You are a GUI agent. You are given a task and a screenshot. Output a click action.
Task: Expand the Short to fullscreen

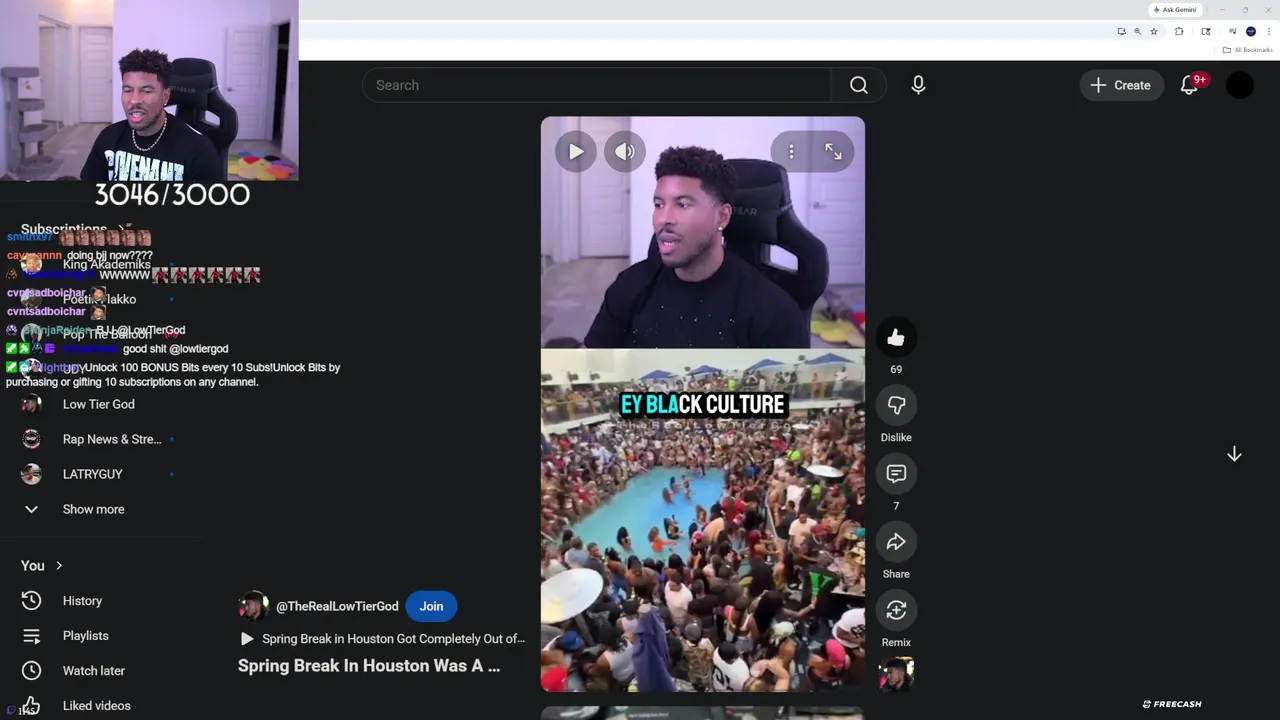(x=833, y=152)
